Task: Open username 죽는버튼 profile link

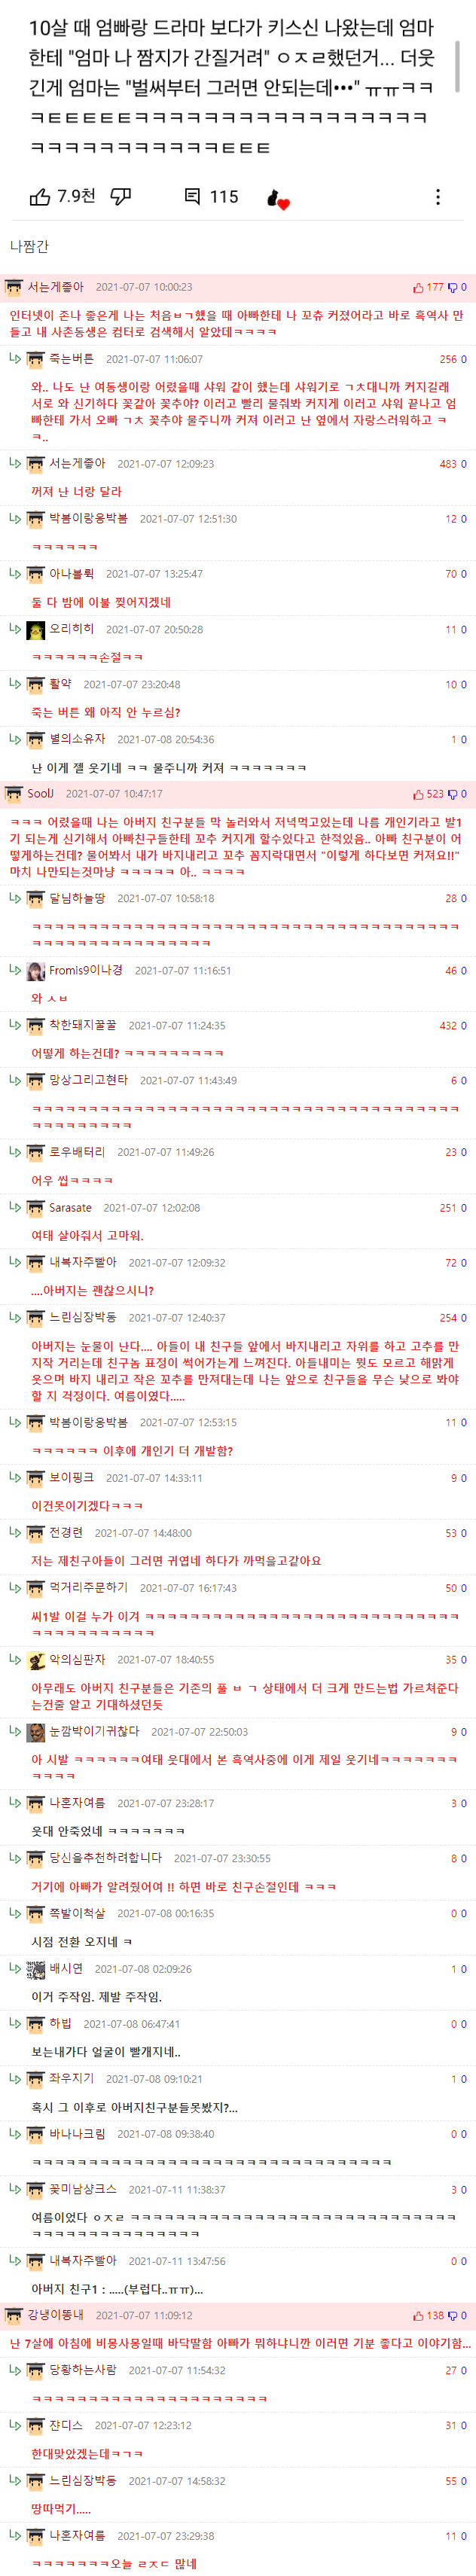Action: pyautogui.click(x=71, y=359)
